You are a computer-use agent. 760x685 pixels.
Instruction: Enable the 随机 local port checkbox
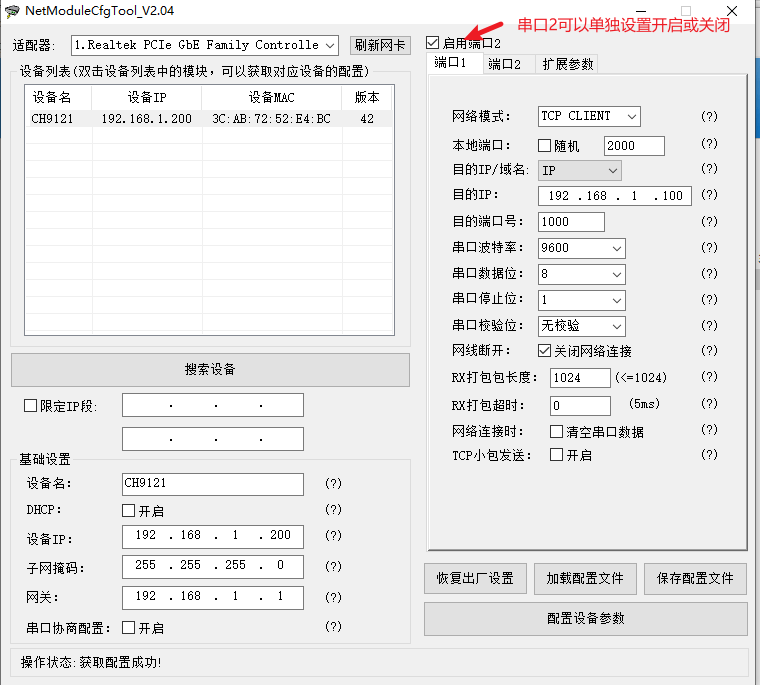click(544, 145)
